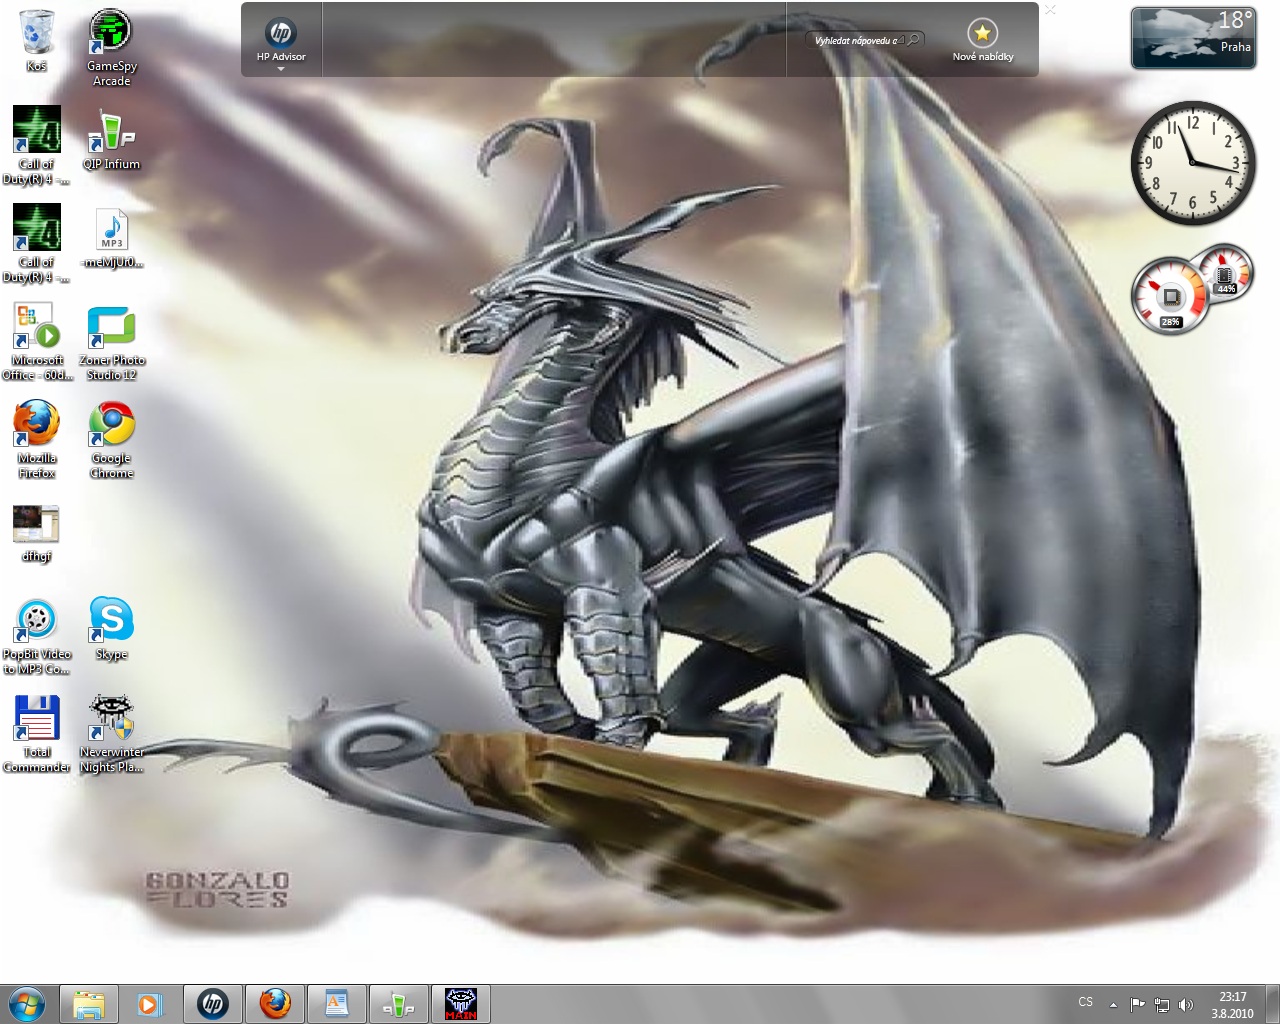Select the MP3 audio file icon
This screenshot has height=1024, width=1280.
111,231
